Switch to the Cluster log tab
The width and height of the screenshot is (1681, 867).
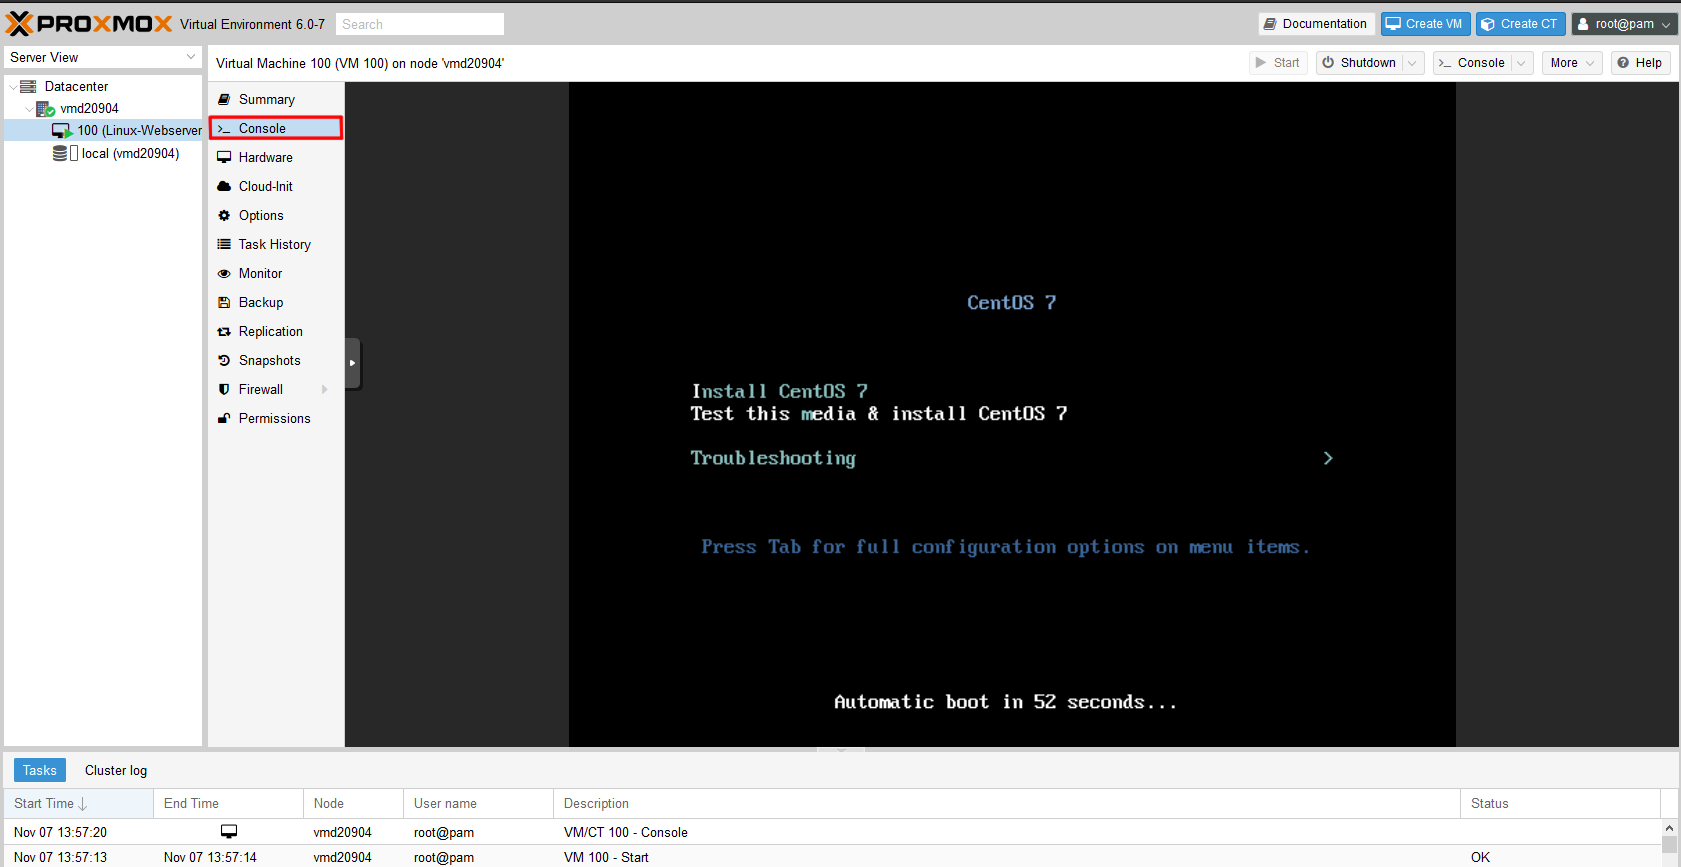pyautogui.click(x=116, y=770)
